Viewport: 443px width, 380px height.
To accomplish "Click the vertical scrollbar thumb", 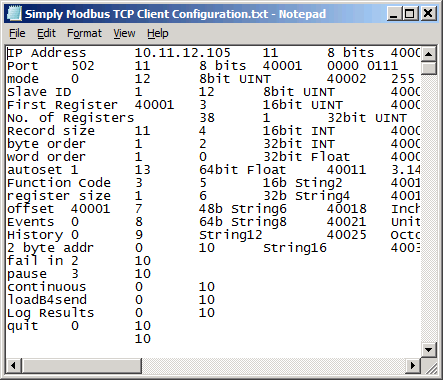I will [429, 68].
